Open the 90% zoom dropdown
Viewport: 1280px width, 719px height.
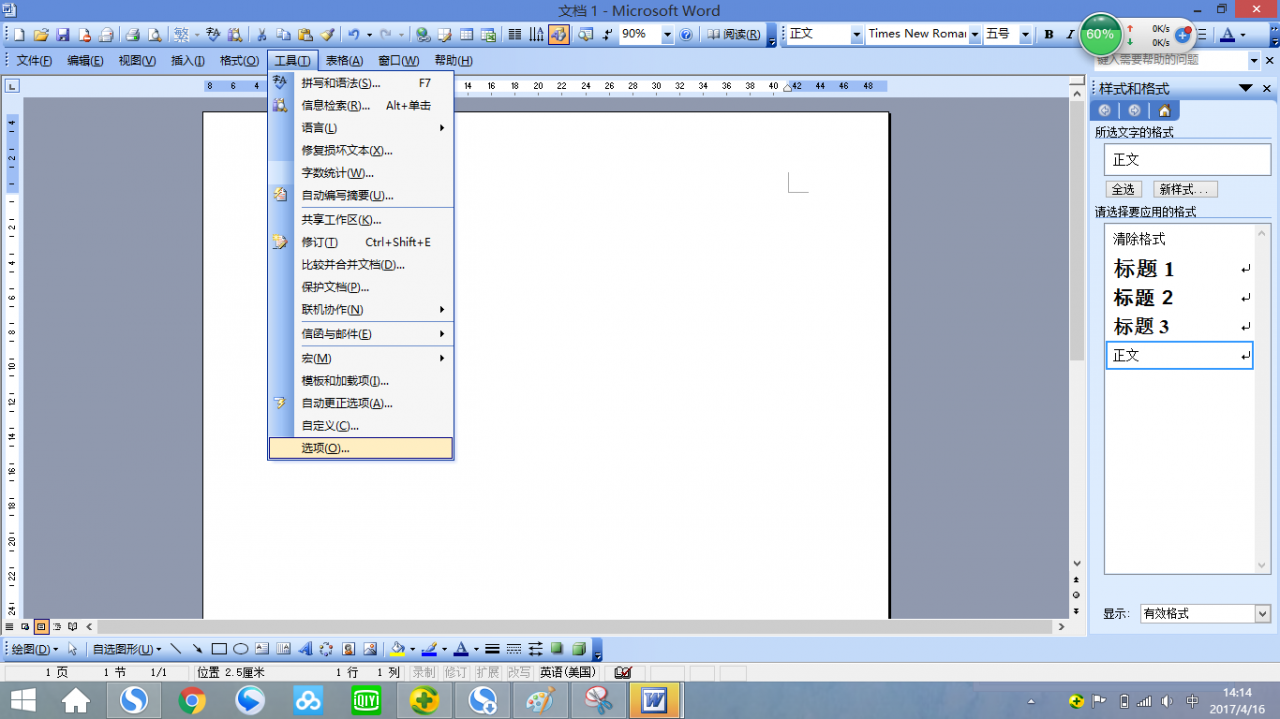(667, 35)
